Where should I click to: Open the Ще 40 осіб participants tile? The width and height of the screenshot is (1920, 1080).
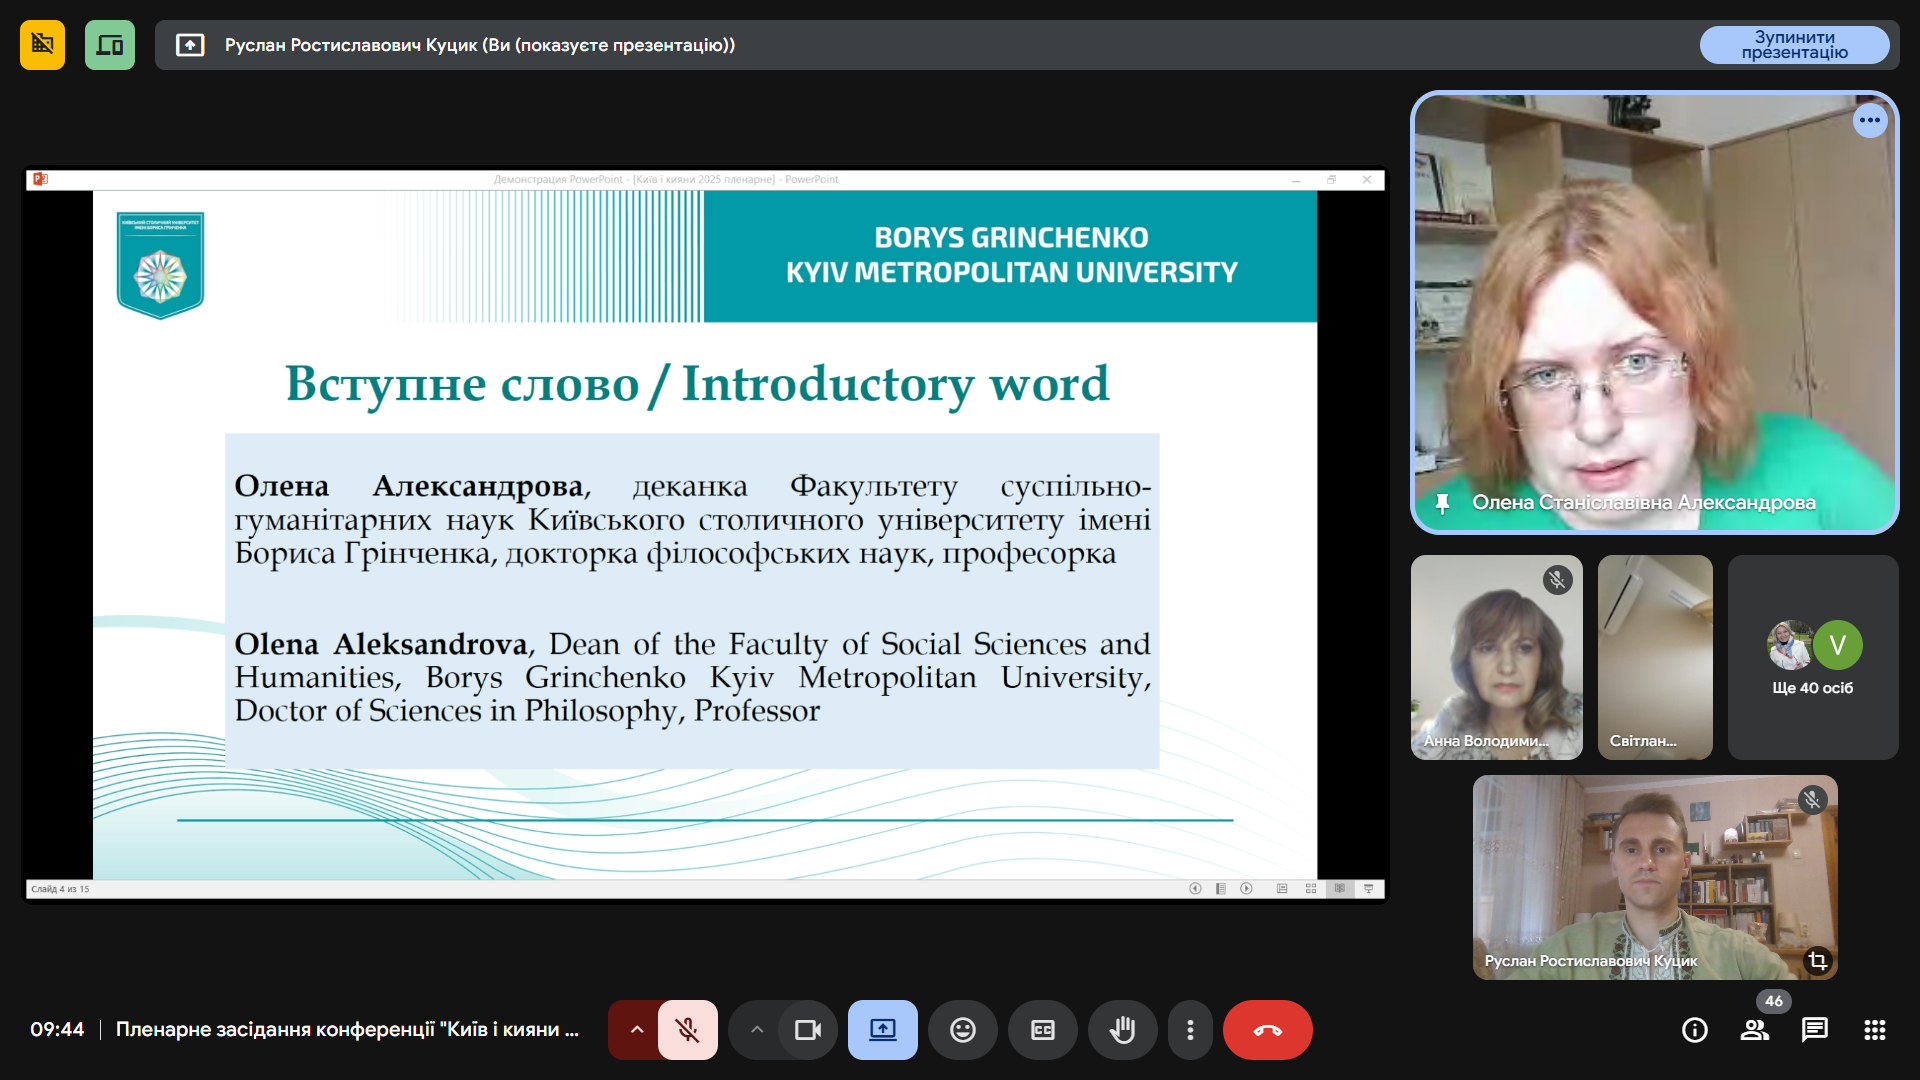coord(1812,657)
